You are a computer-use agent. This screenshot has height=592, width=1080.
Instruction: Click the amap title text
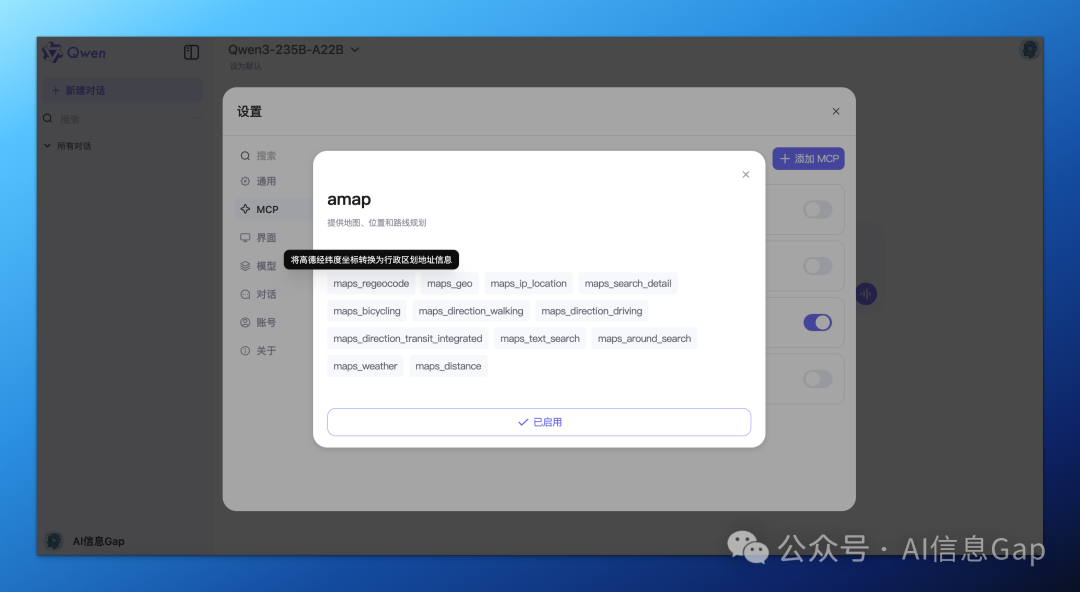pos(349,200)
